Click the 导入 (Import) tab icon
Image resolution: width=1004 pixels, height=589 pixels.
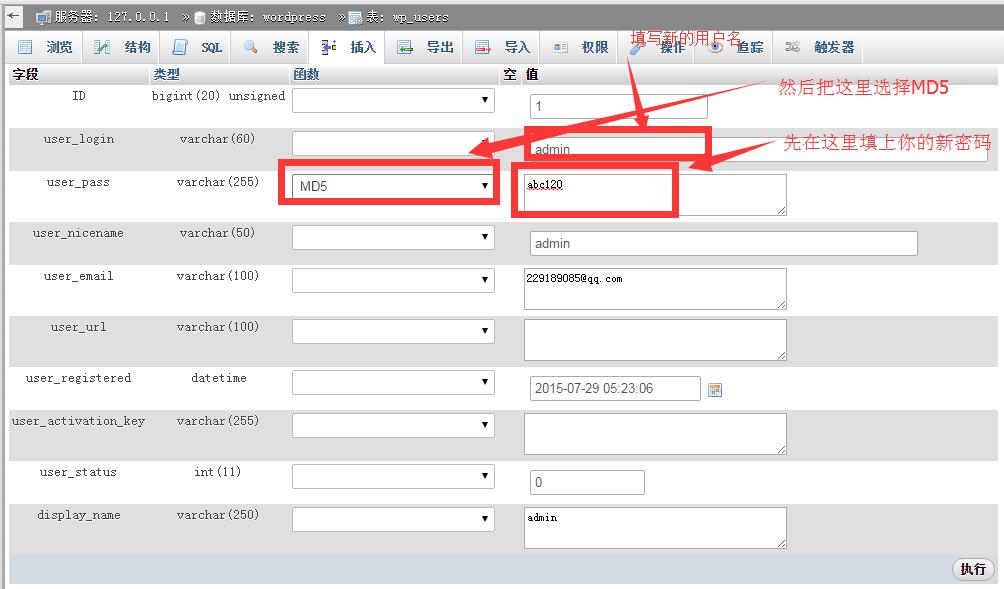click(483, 47)
